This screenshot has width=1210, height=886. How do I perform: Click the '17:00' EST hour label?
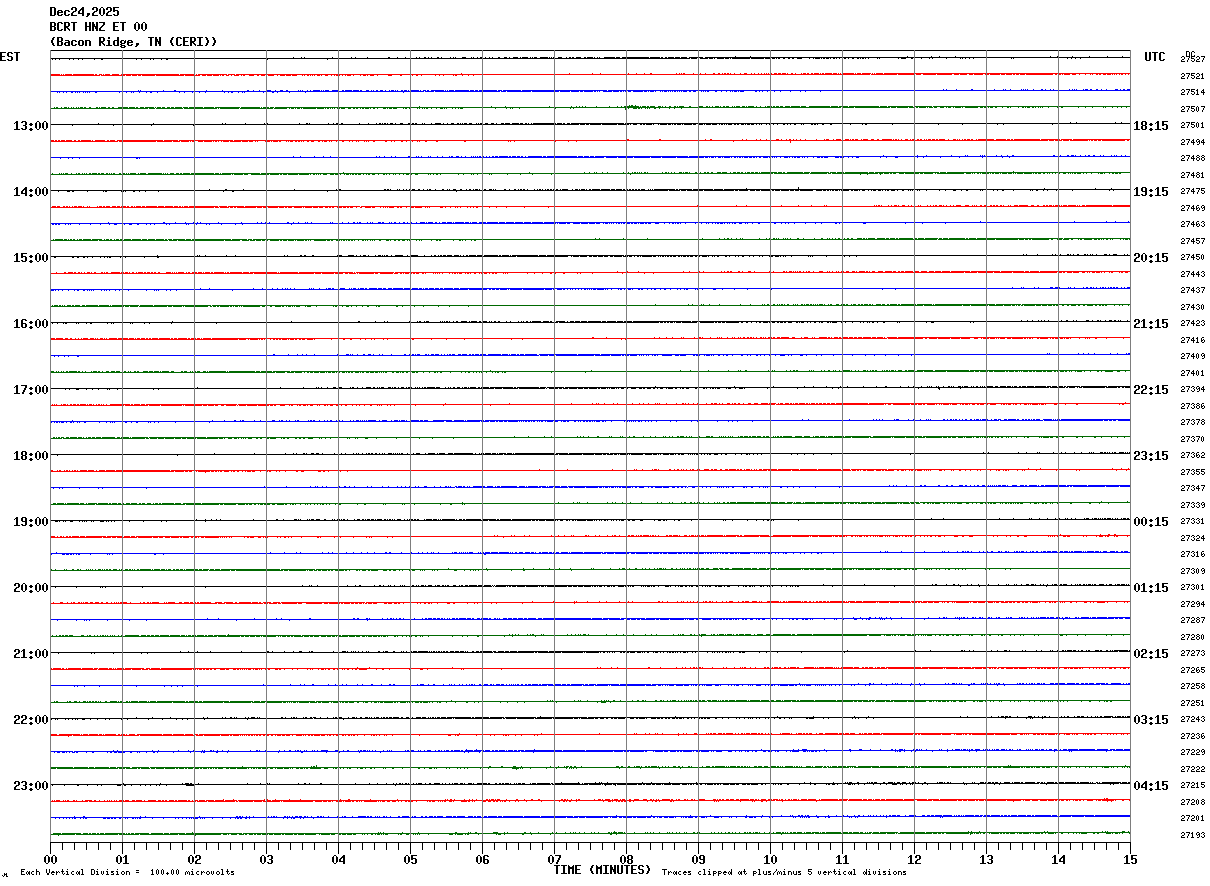(31, 390)
